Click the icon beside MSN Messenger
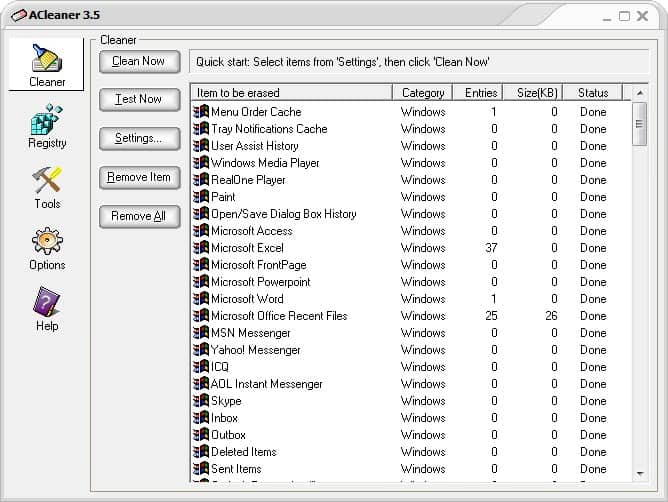 click(201, 333)
